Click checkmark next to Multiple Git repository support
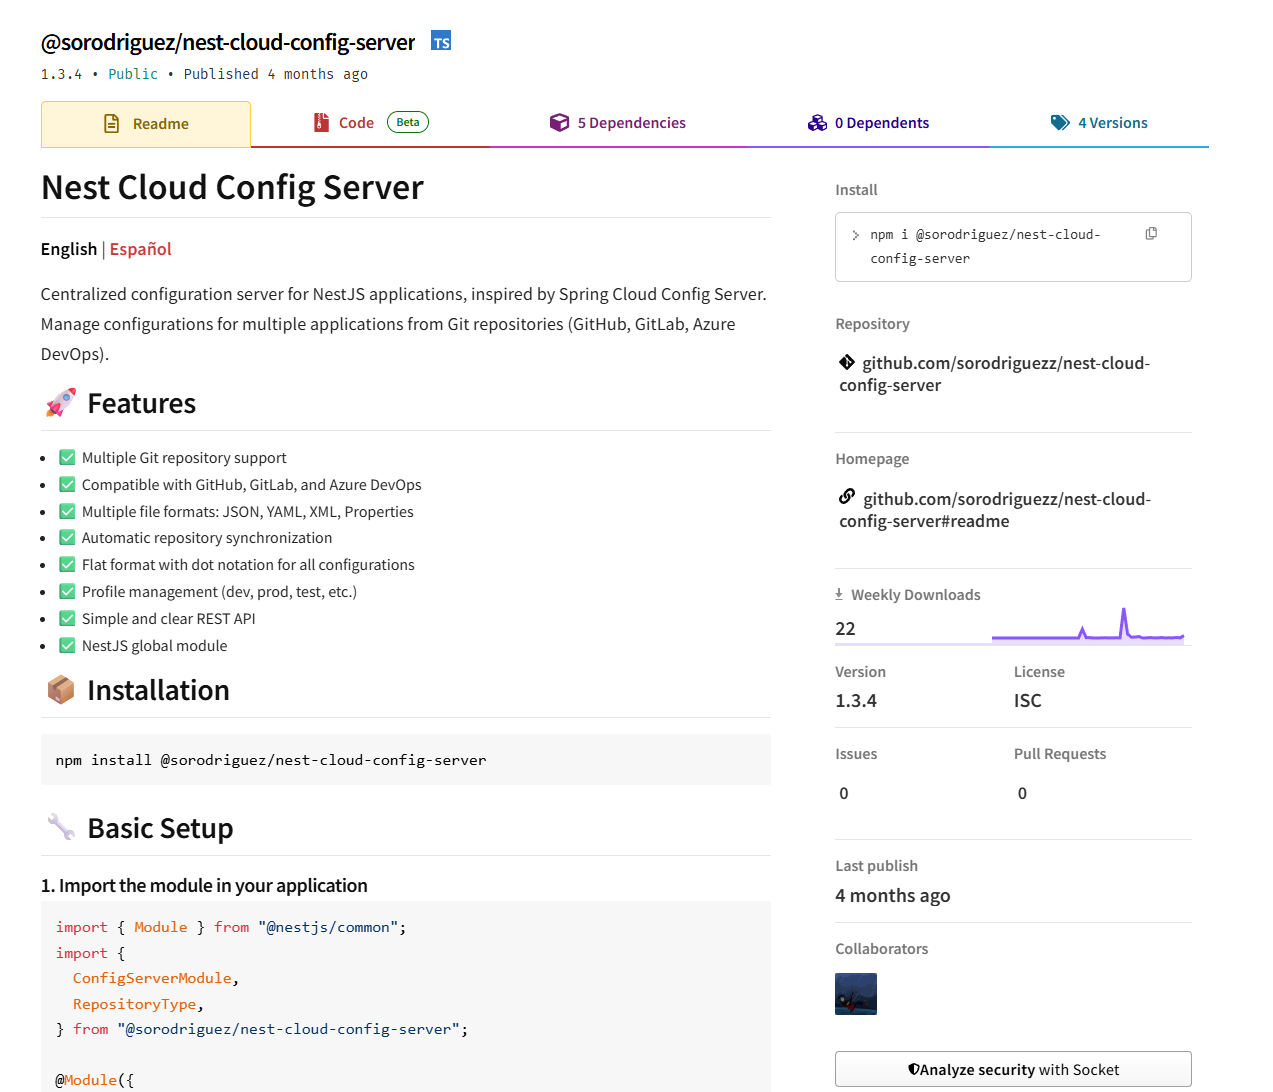1273x1092 pixels. click(67, 457)
